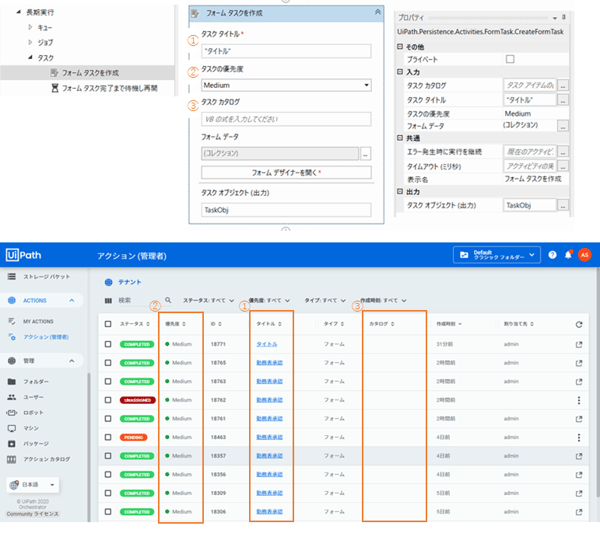
Task: Click the hourglass wait-for-form-task icon
Action: (55, 88)
